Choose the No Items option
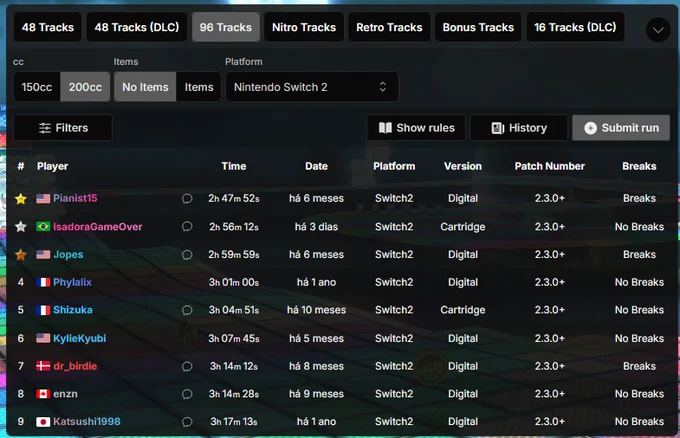The width and height of the screenshot is (680, 438). pos(145,87)
